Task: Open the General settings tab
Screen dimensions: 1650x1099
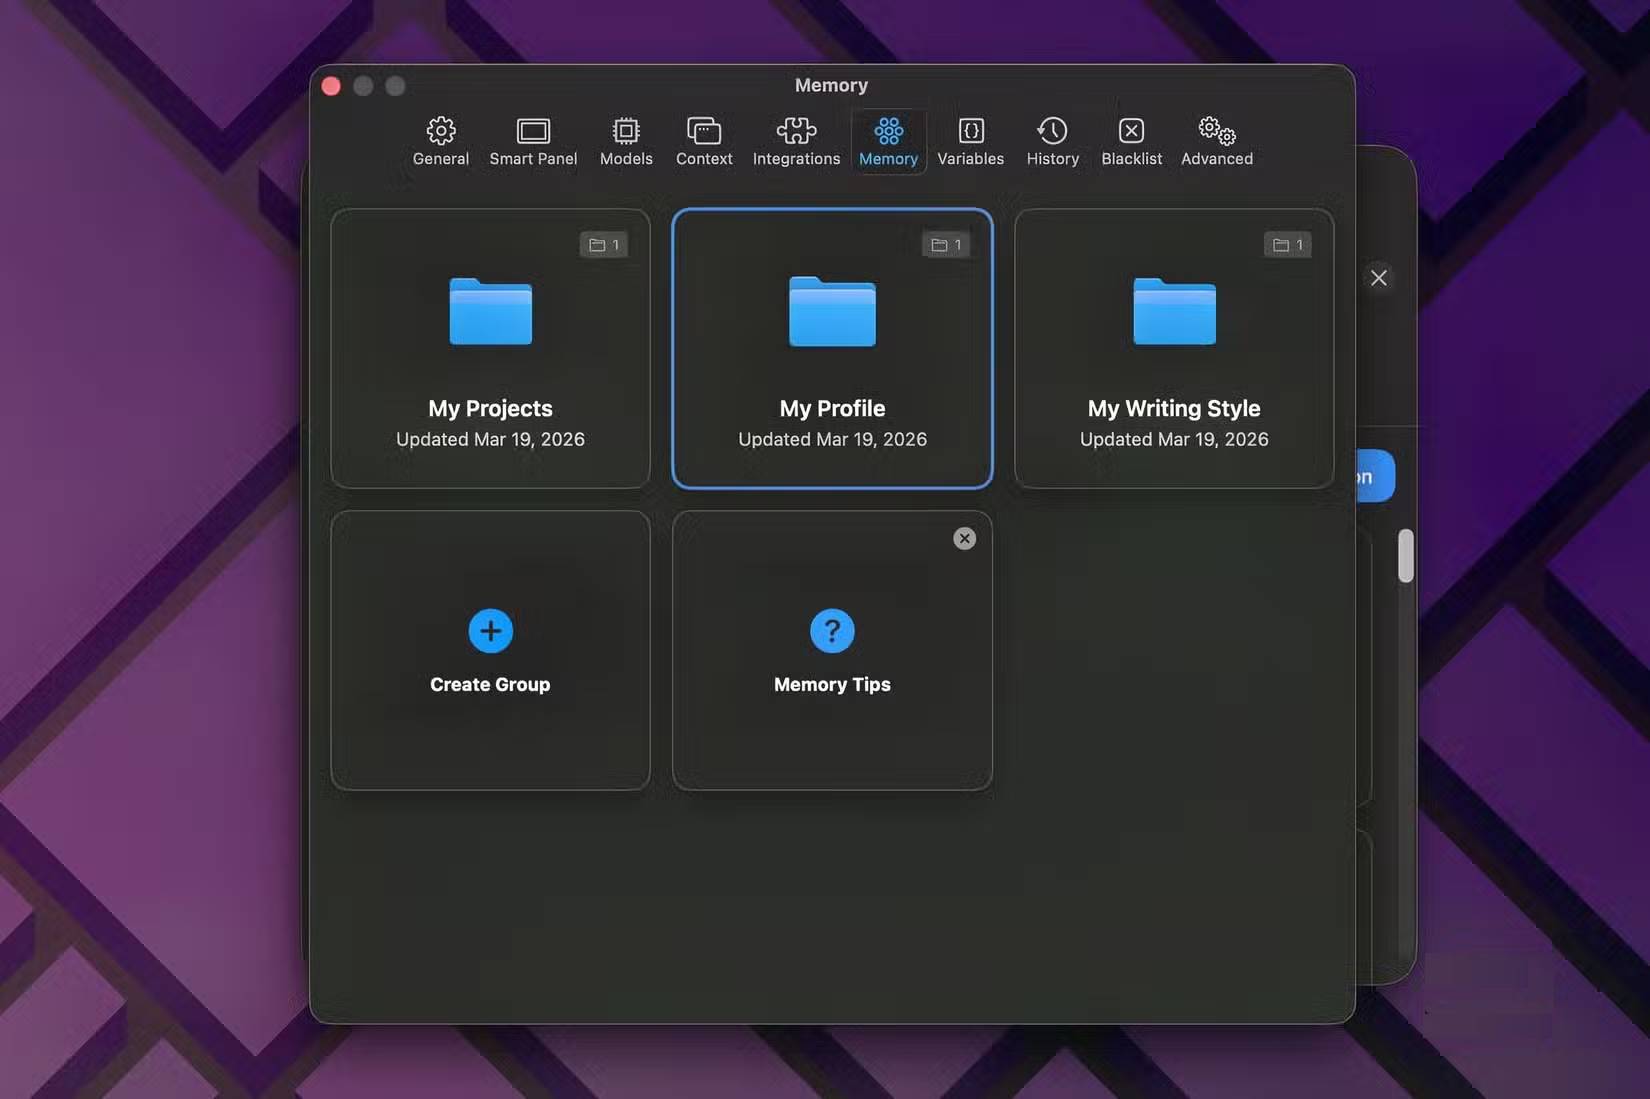Action: click(x=440, y=141)
